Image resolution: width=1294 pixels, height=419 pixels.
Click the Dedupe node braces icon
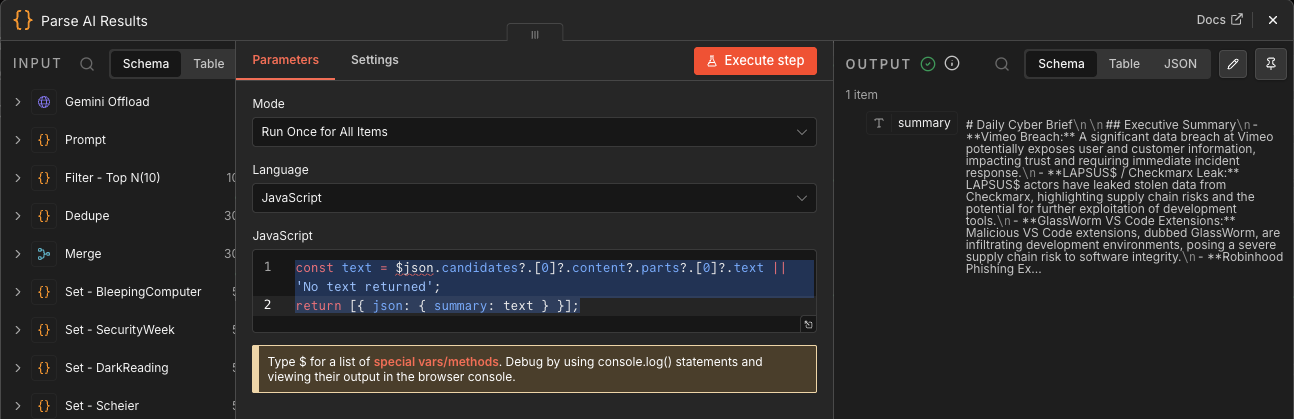point(43,216)
